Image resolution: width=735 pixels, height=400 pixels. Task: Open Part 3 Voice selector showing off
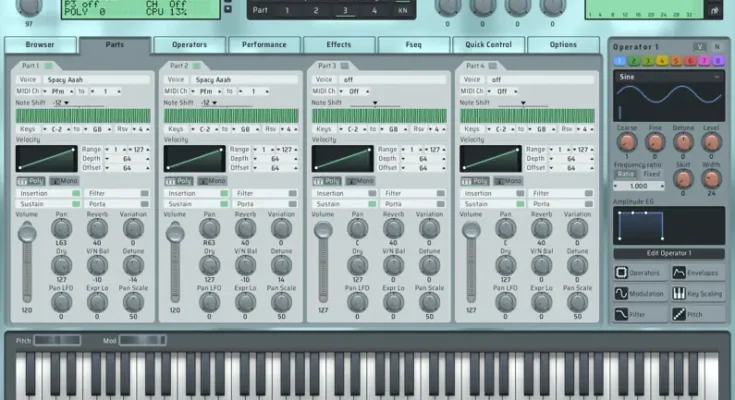pos(393,80)
